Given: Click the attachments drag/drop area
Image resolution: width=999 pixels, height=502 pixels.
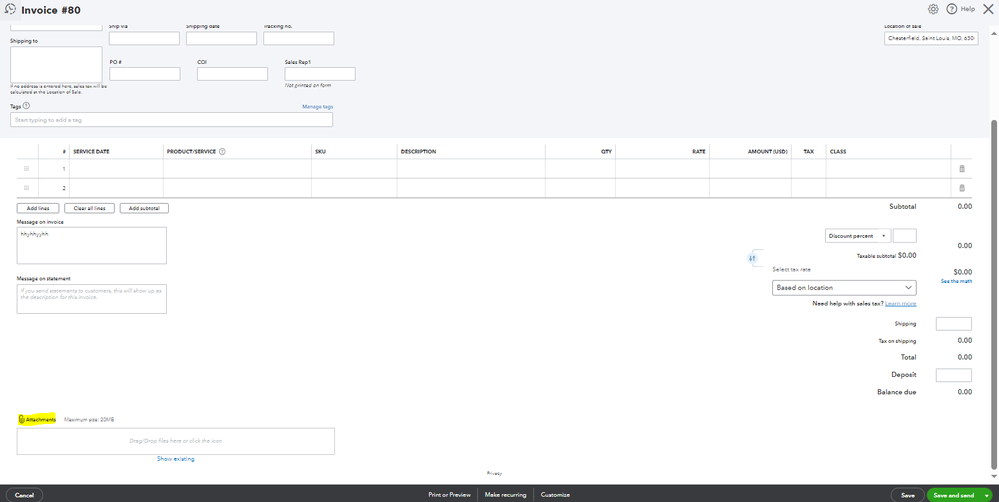Looking at the screenshot, I should click(176, 441).
